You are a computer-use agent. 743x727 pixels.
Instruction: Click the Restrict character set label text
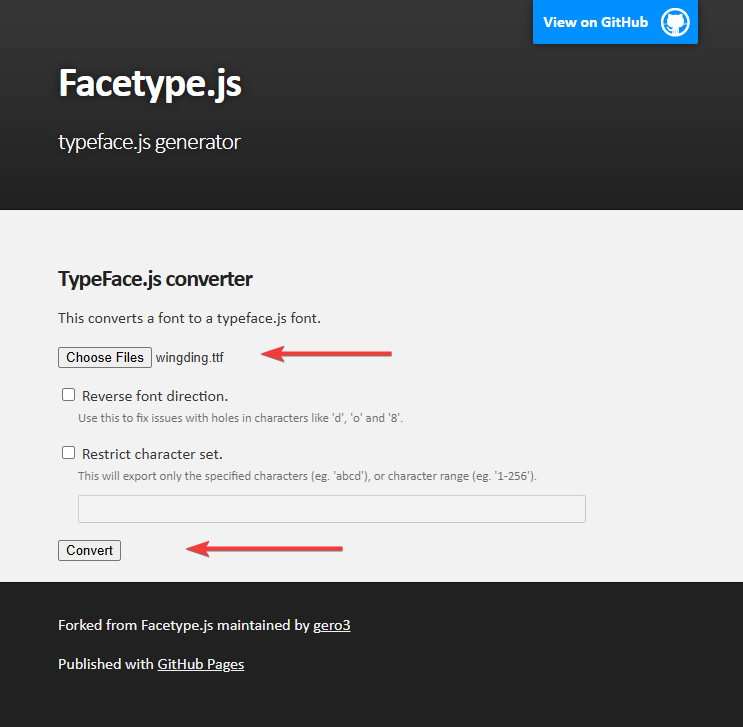pos(152,454)
